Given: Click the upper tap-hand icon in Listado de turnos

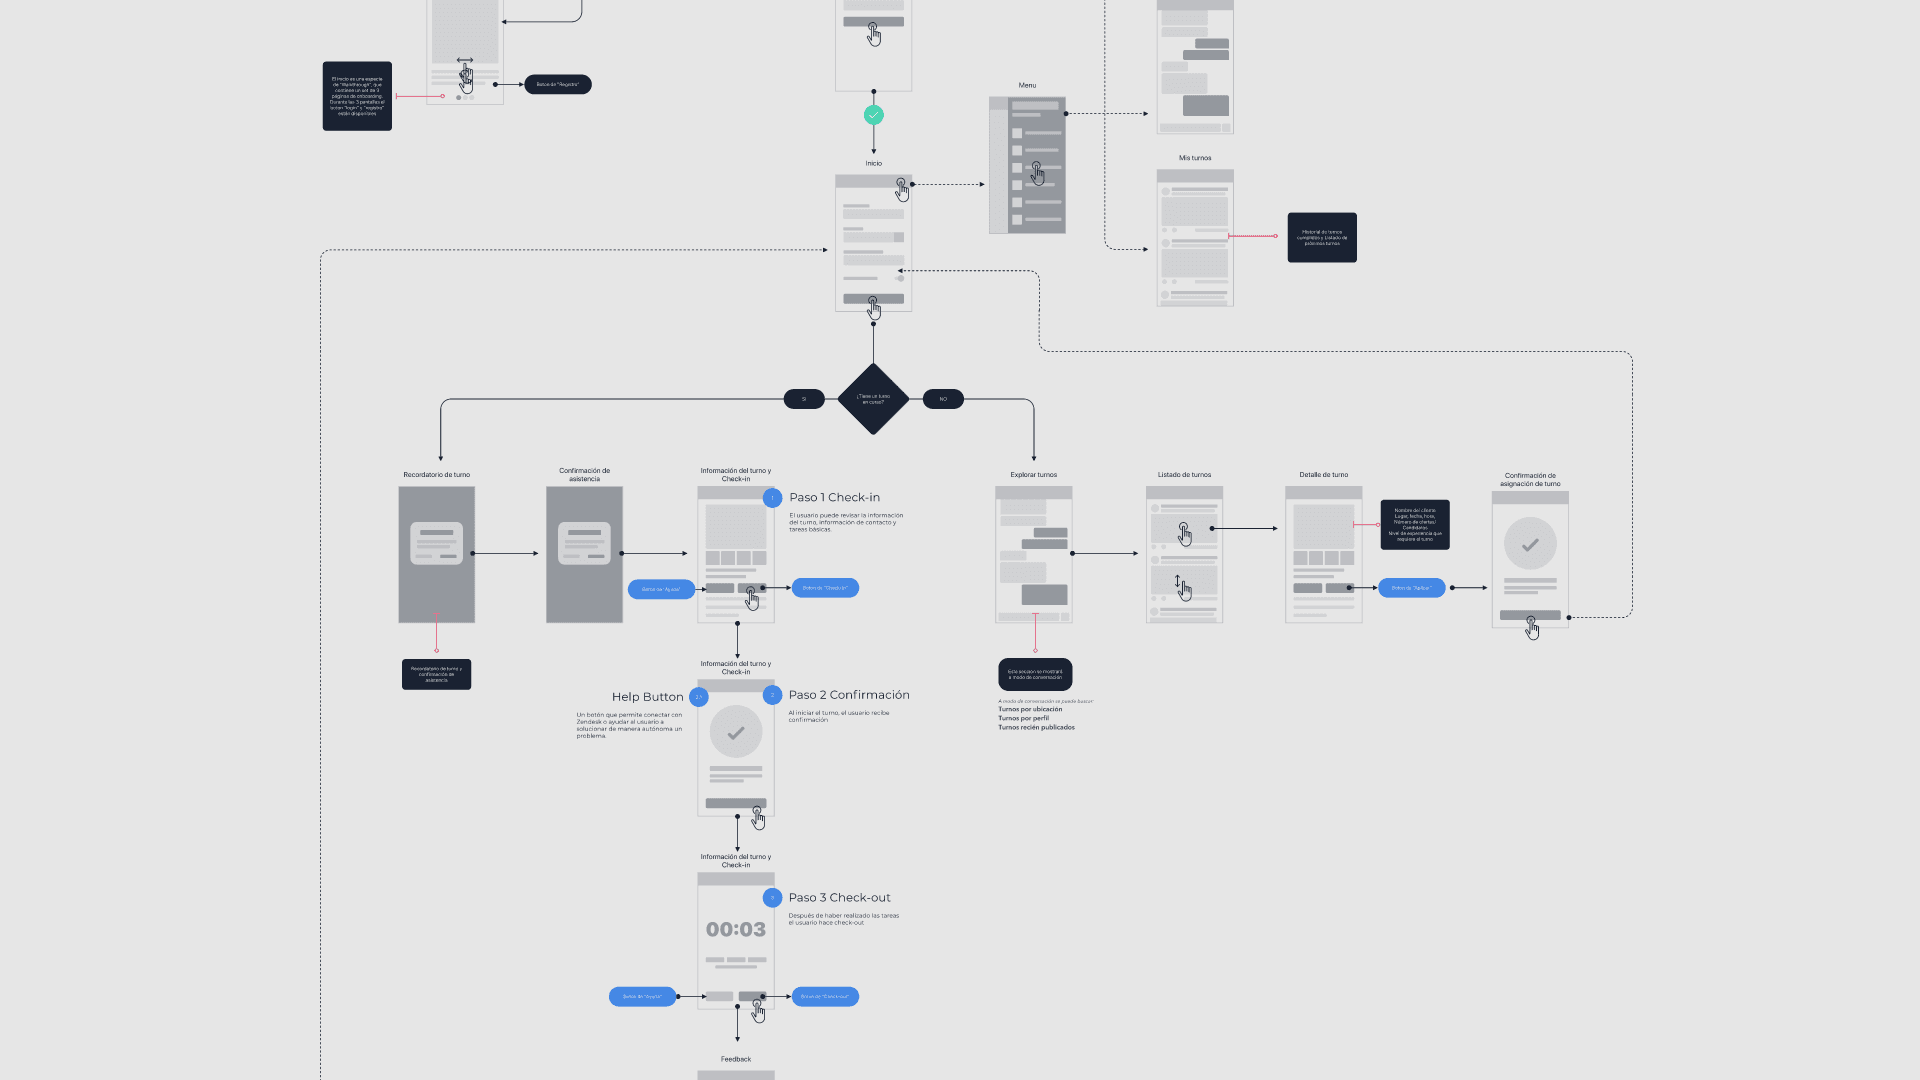Looking at the screenshot, I should click(1185, 534).
